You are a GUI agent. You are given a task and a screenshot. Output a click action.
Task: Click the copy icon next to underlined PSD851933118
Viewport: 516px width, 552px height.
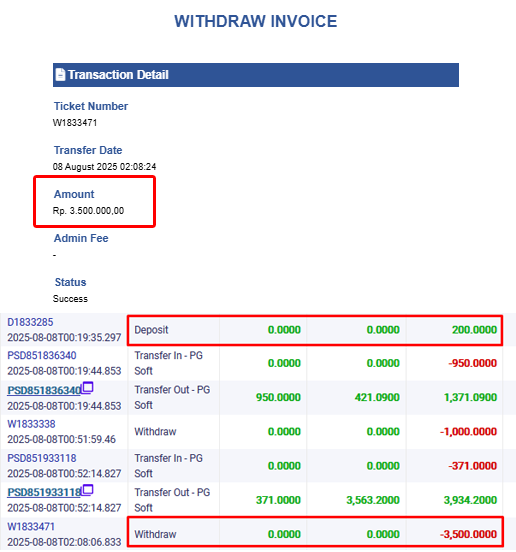tap(87, 490)
